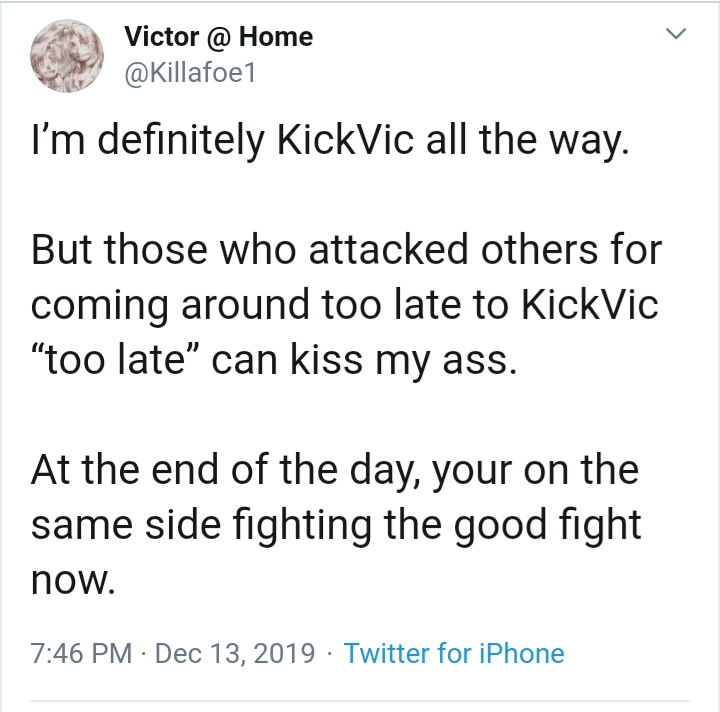Click Victor's circular profile avatar

coord(67,56)
